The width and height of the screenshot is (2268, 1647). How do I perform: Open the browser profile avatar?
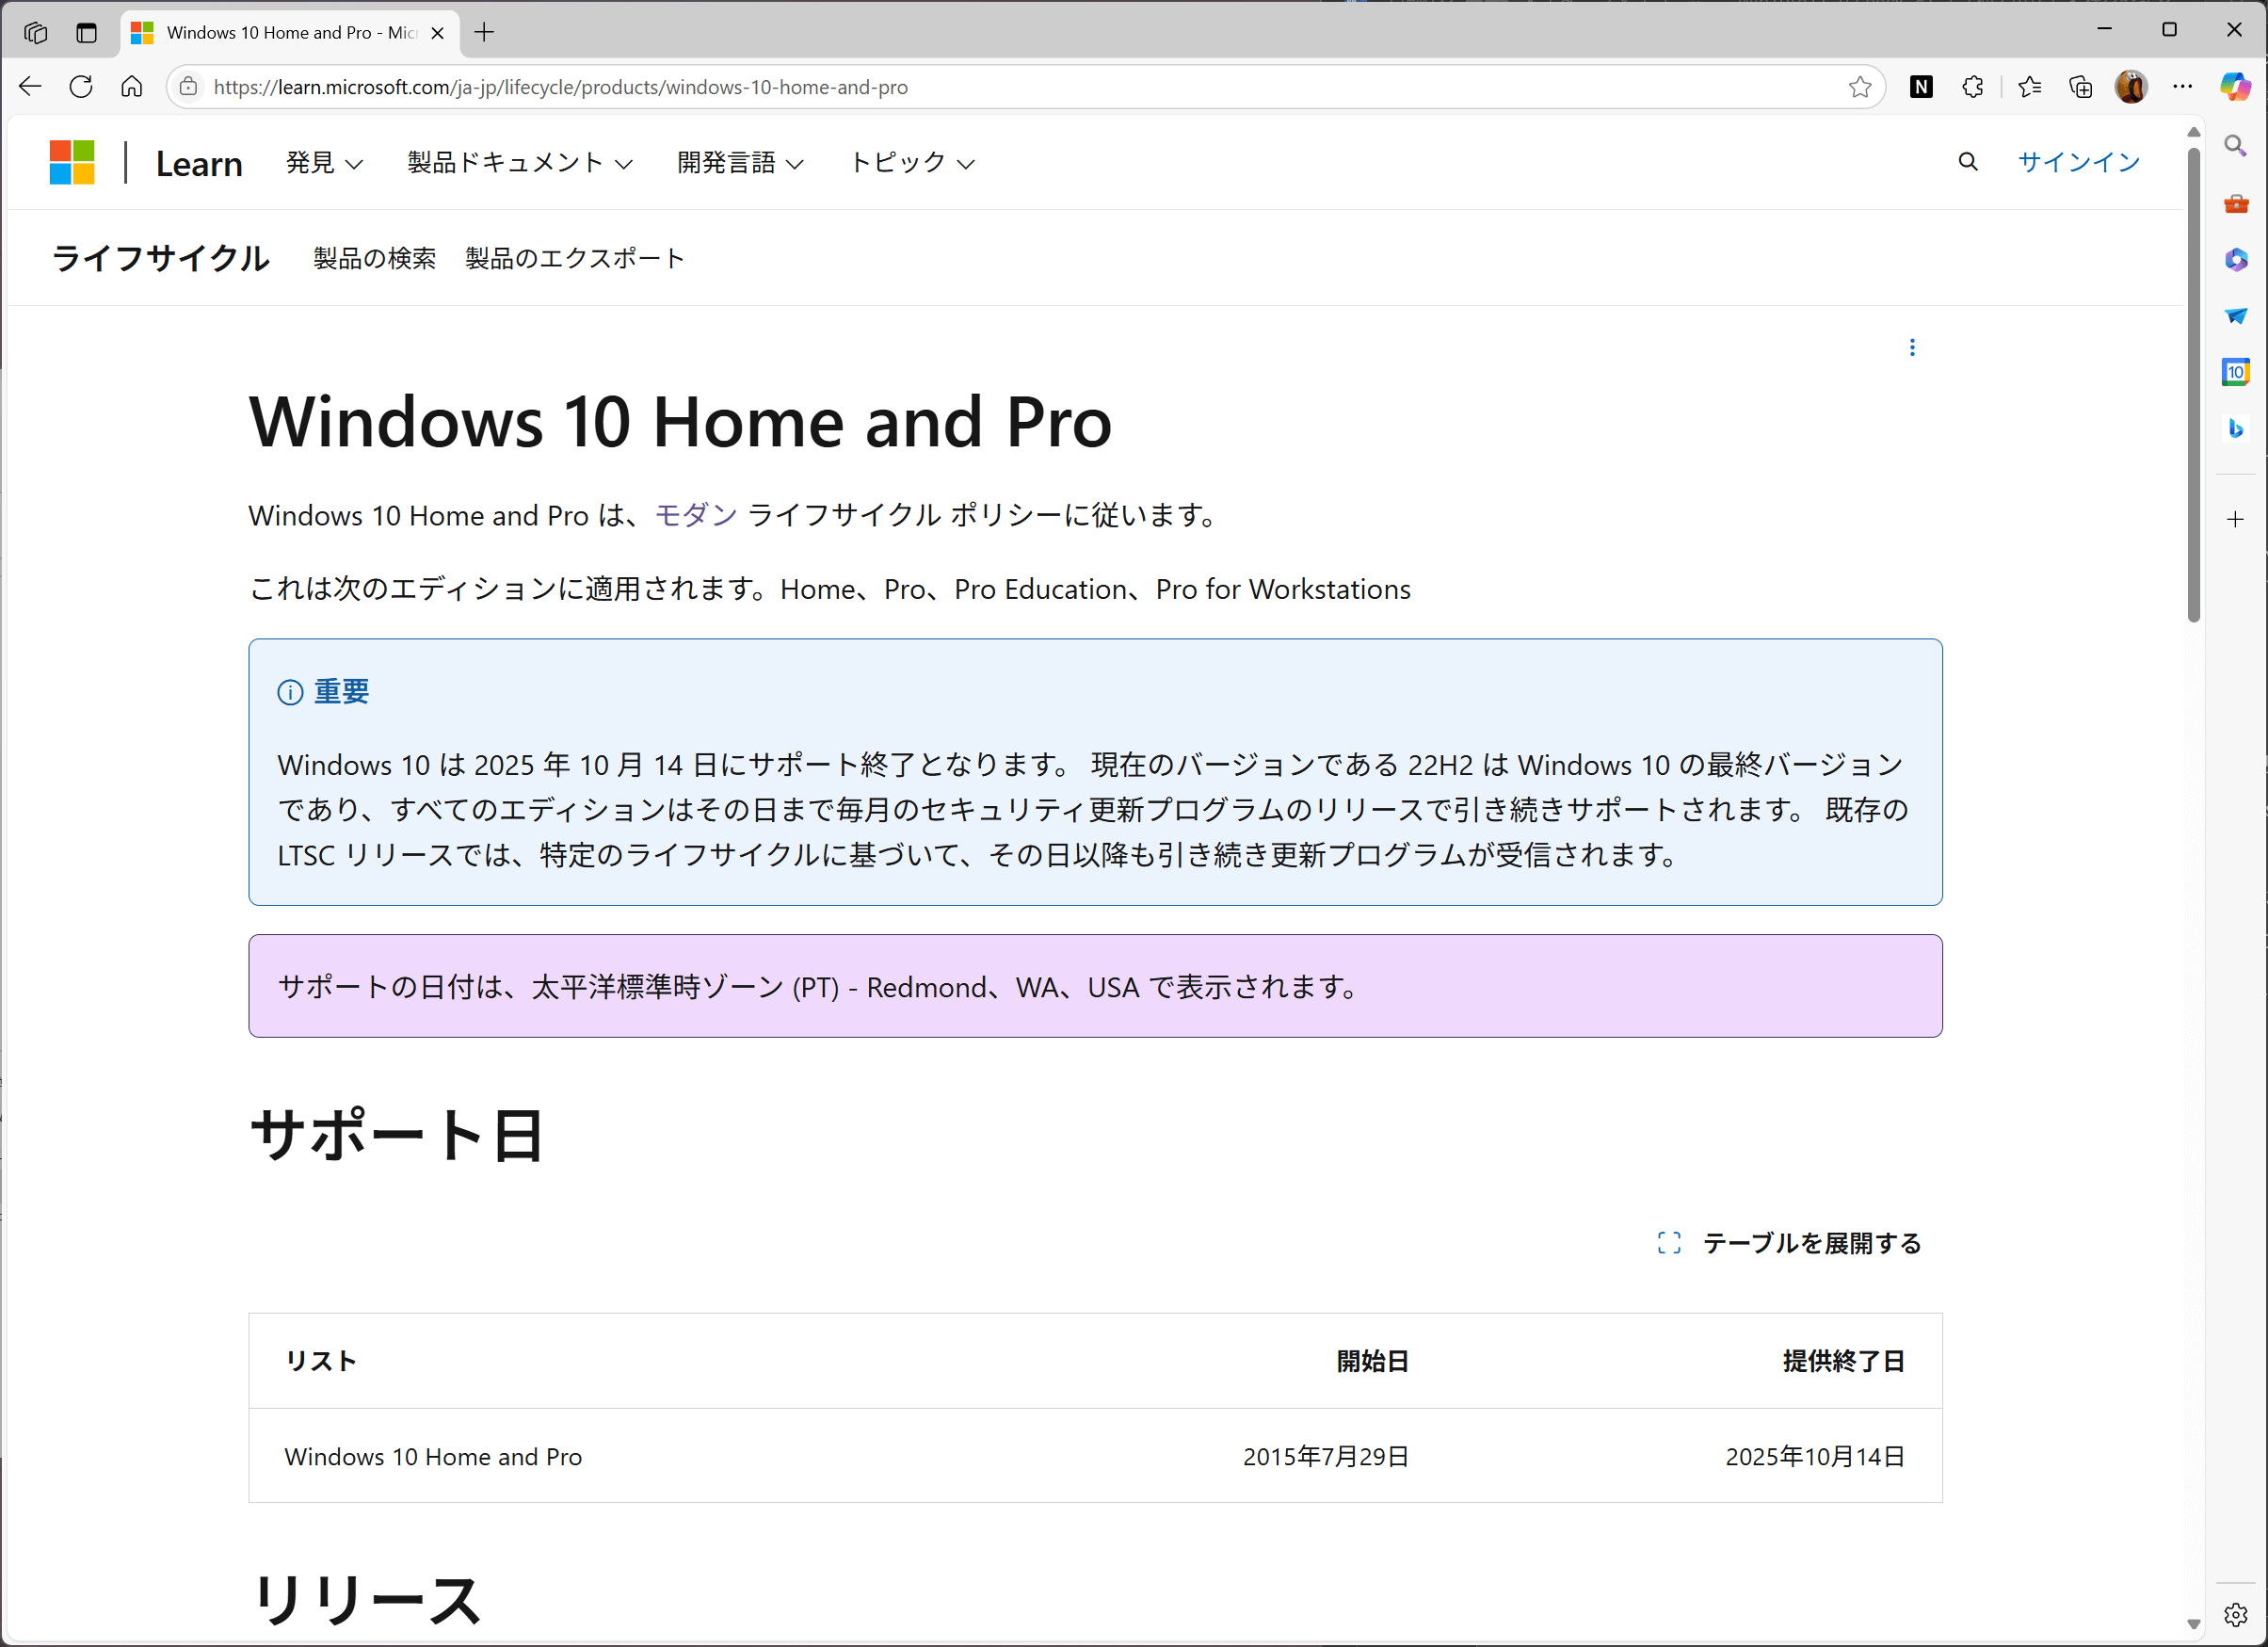click(x=2131, y=87)
